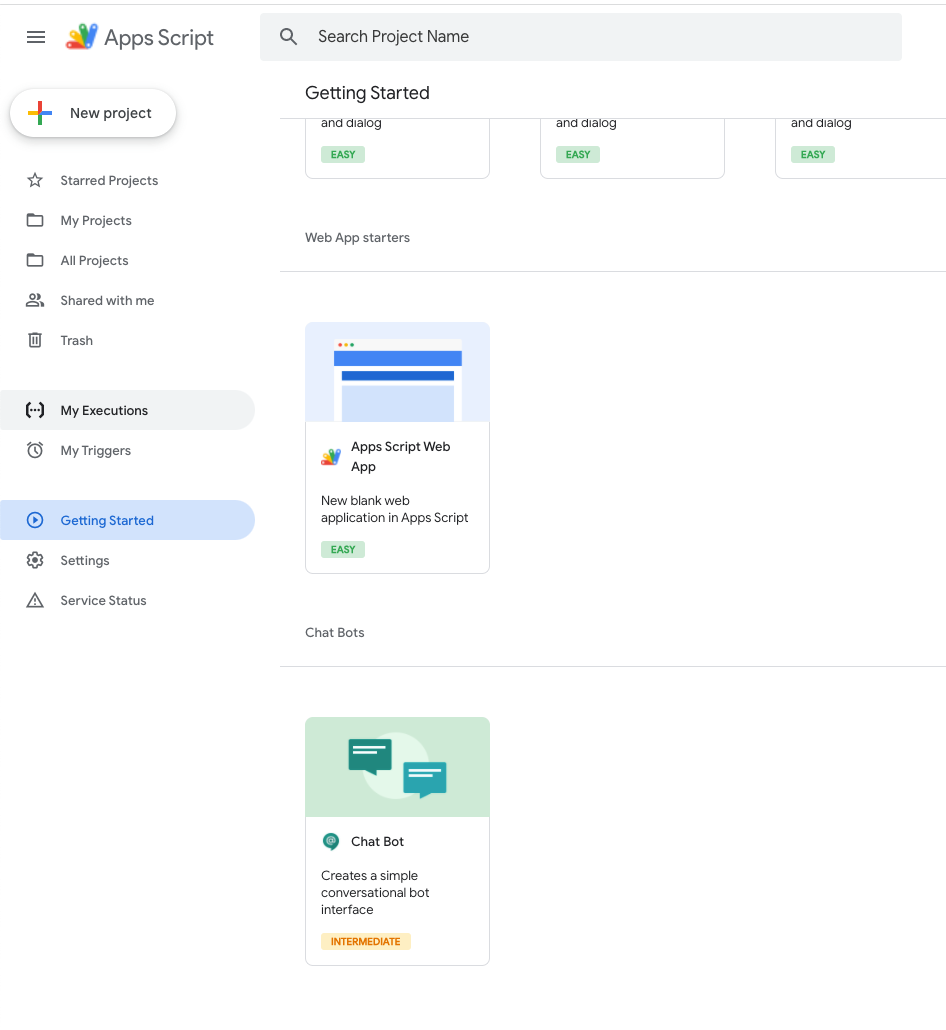Open My Executions
This screenshot has width=946, height=1030.
pos(127,411)
